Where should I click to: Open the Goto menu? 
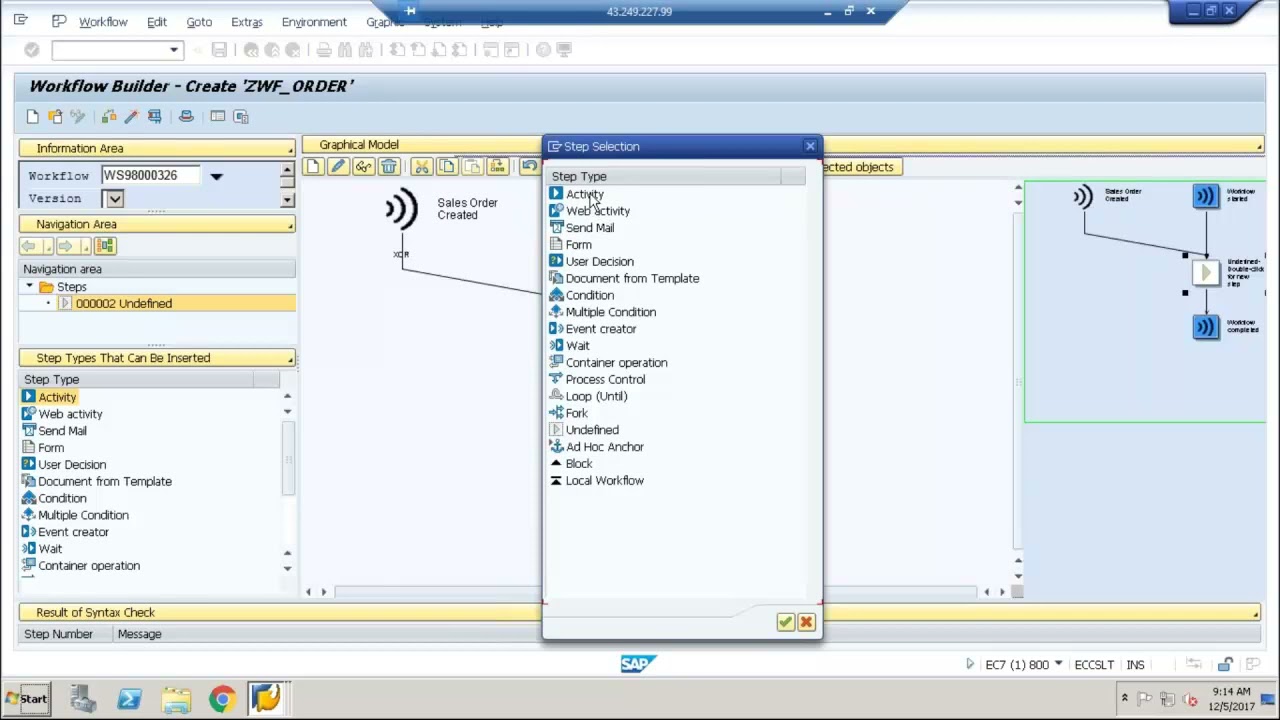tap(199, 22)
